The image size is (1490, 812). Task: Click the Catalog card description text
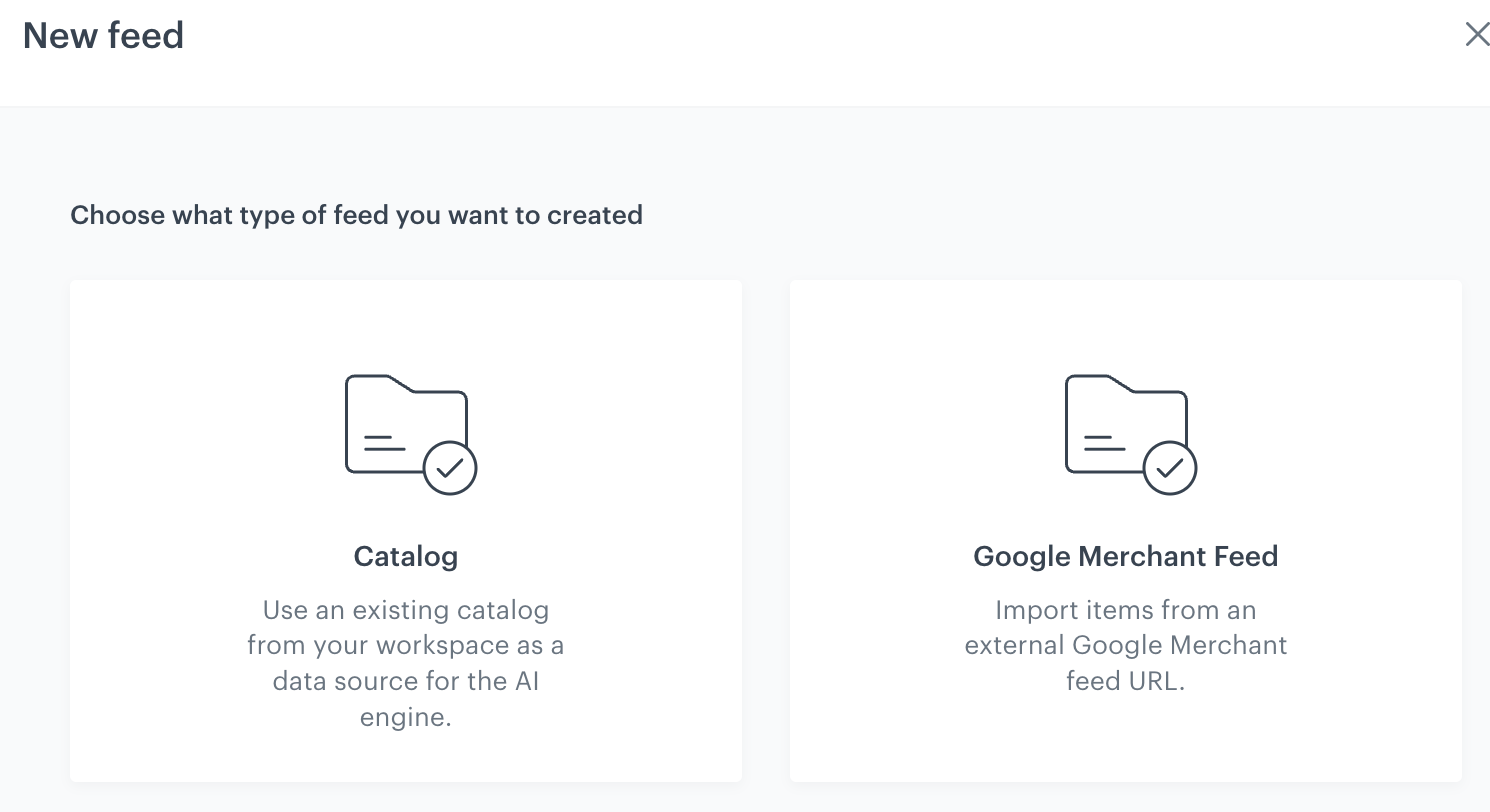(405, 663)
